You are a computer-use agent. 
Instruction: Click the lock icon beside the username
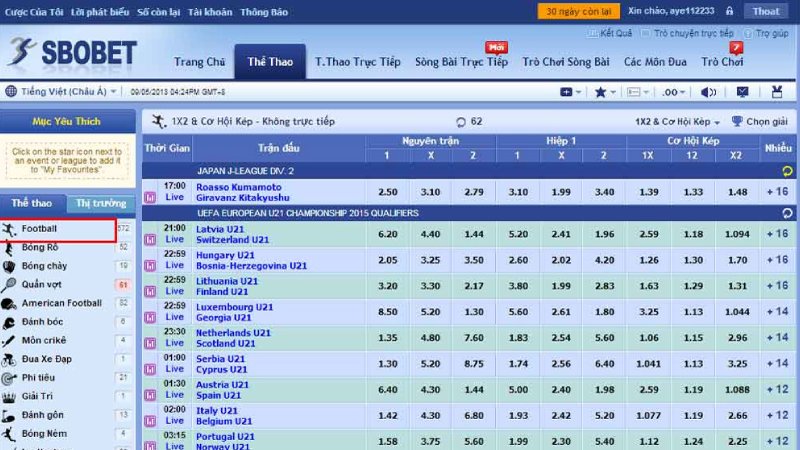coord(730,11)
